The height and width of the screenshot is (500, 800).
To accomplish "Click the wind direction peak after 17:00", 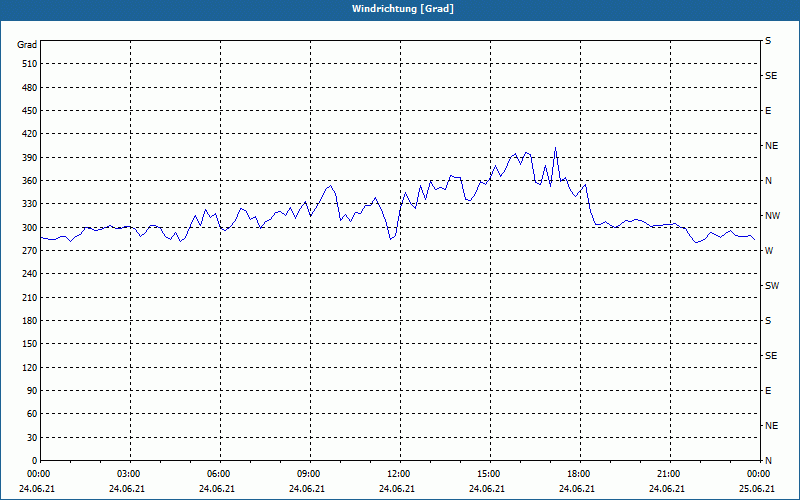I will [555, 148].
